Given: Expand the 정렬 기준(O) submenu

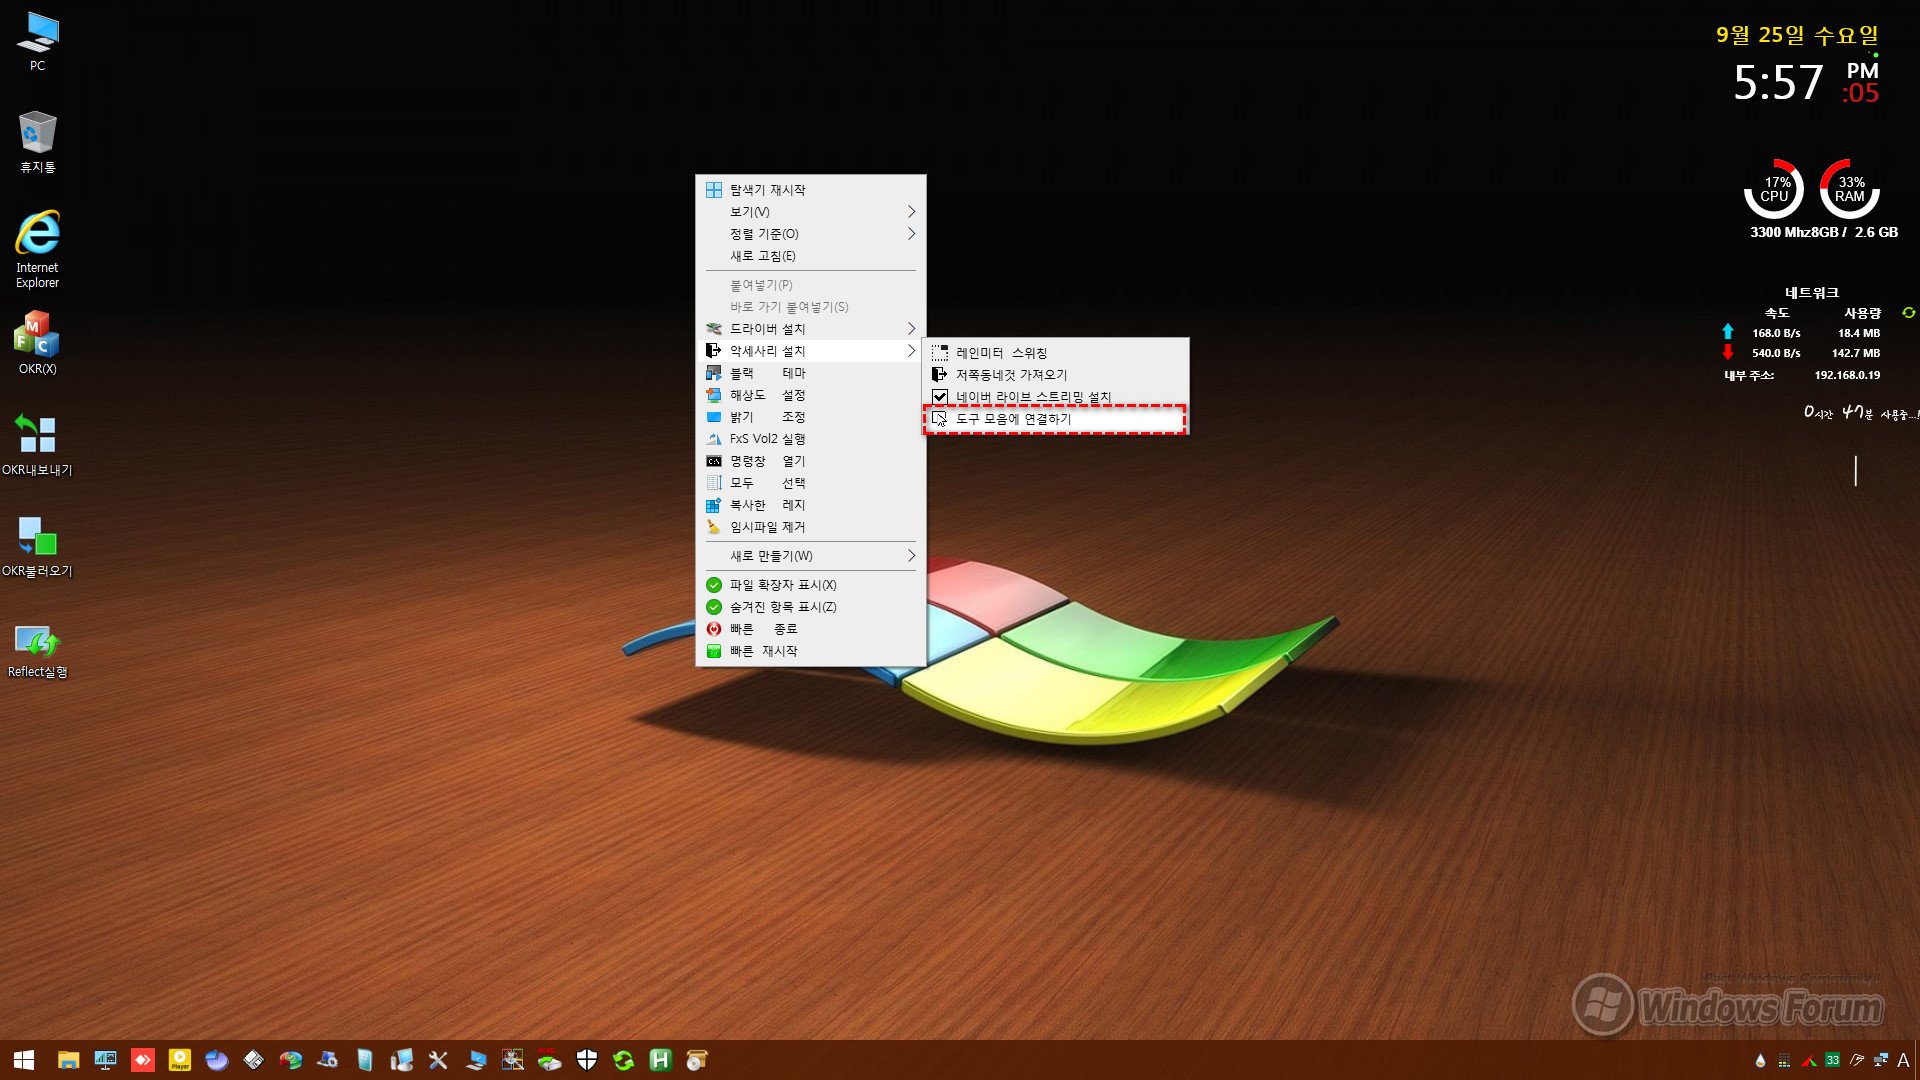Looking at the screenshot, I should (811, 234).
